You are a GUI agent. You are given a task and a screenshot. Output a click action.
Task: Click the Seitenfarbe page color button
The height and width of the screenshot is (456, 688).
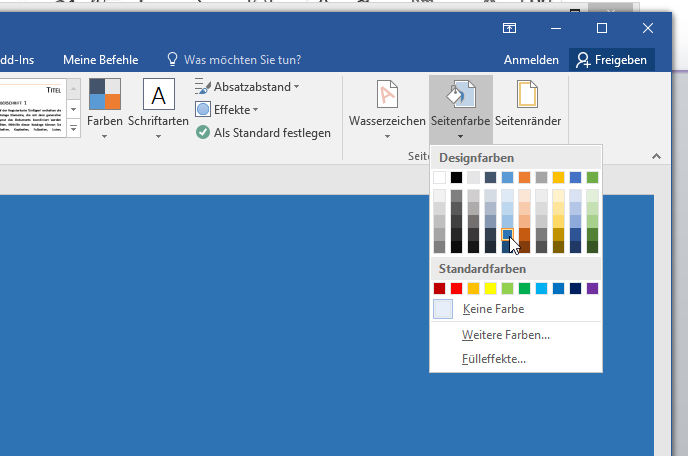(x=460, y=108)
